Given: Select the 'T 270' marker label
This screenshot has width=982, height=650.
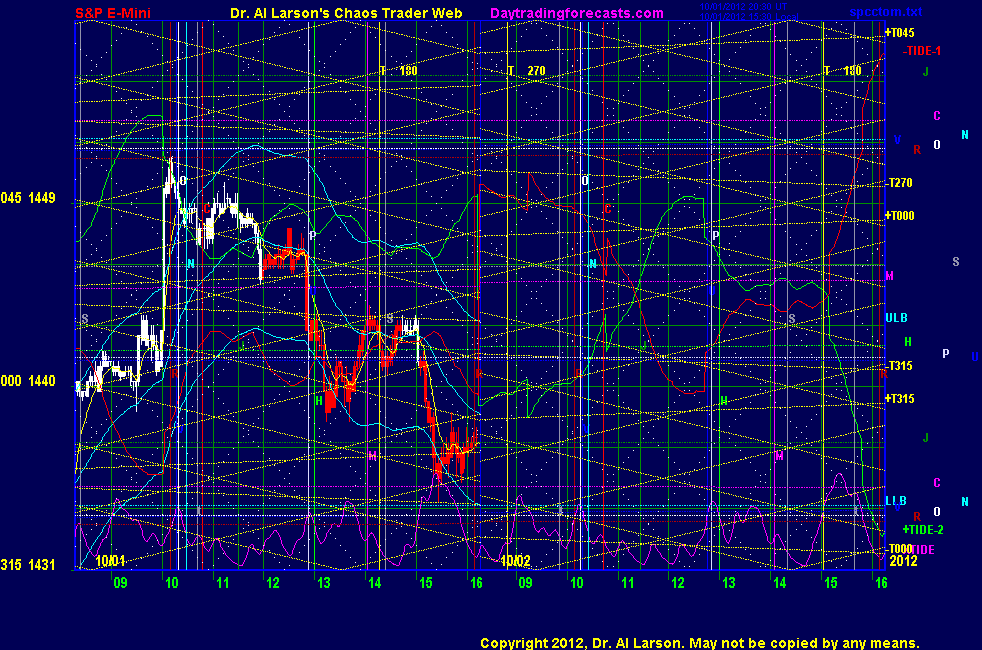Looking at the screenshot, I should tap(527, 71).
